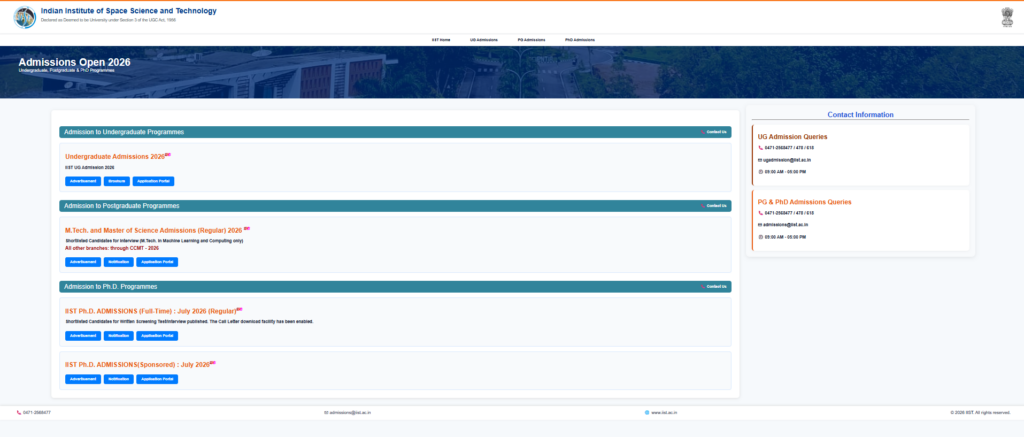
Task: Click Contact Us in Undergraduate Programmes header
Action: point(713,132)
